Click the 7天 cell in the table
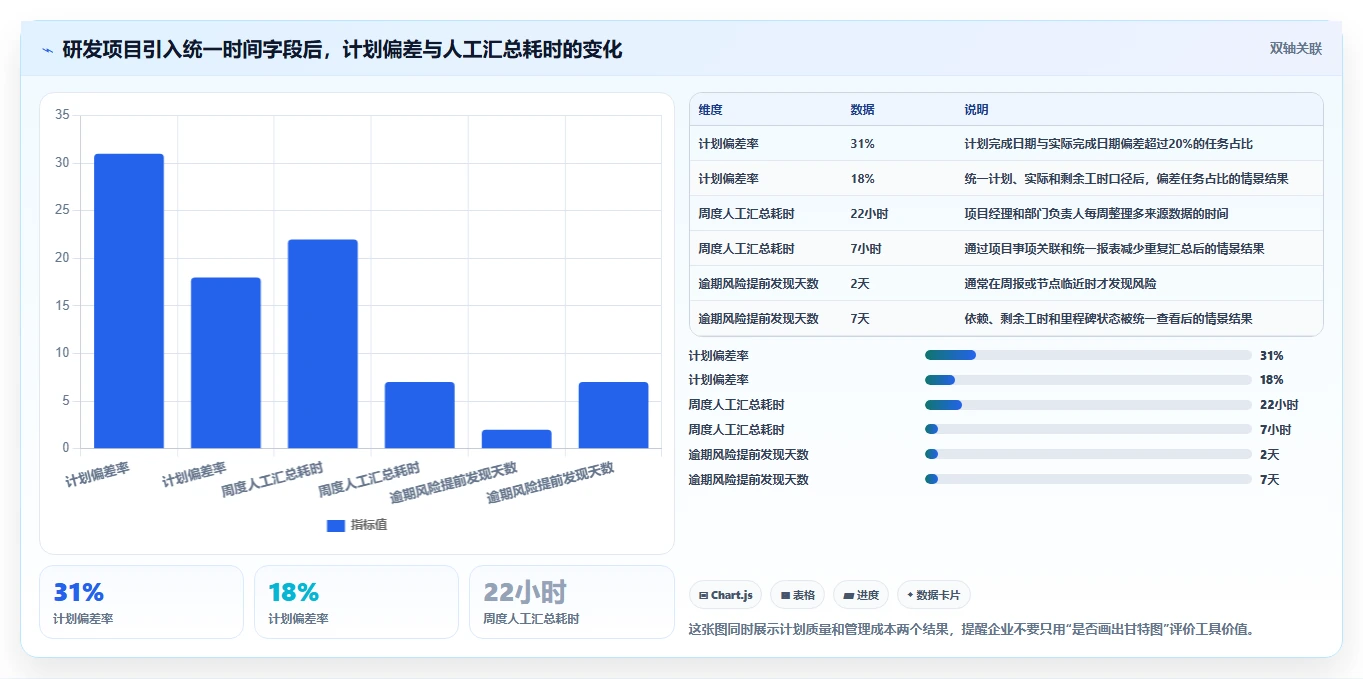1363x679 pixels. 860,319
